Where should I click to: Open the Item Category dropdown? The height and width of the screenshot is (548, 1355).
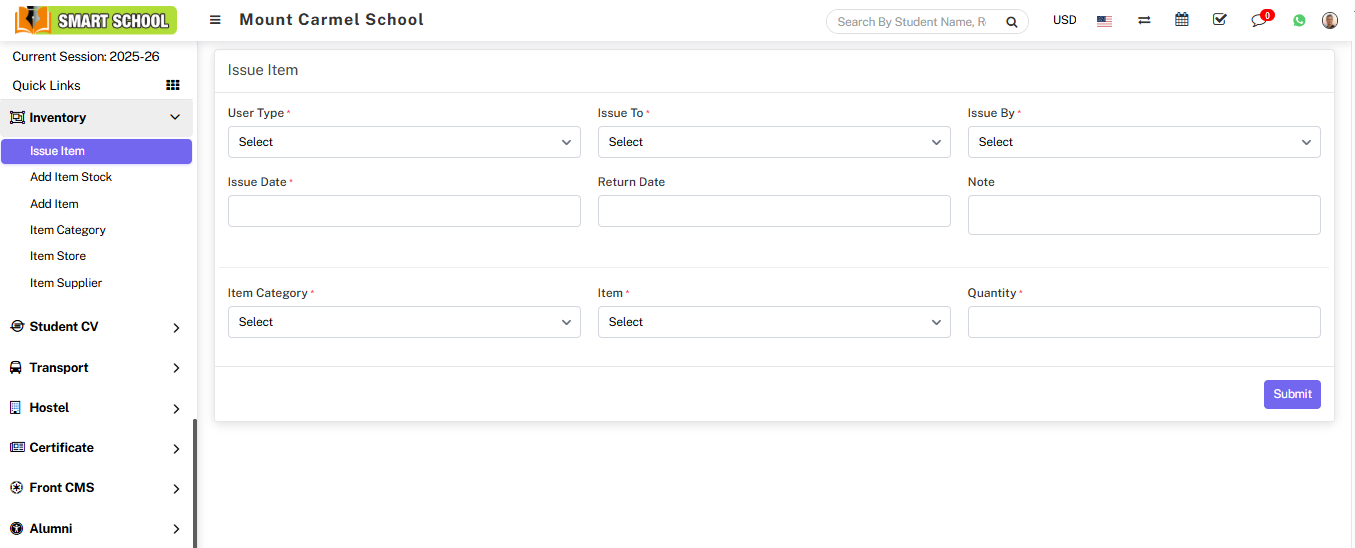404,322
